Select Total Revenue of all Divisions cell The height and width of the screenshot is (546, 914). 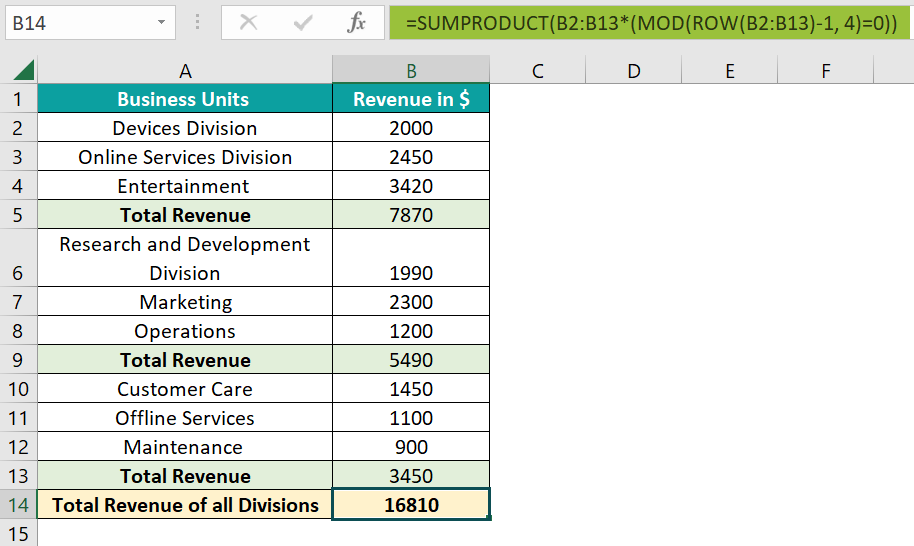click(185, 505)
